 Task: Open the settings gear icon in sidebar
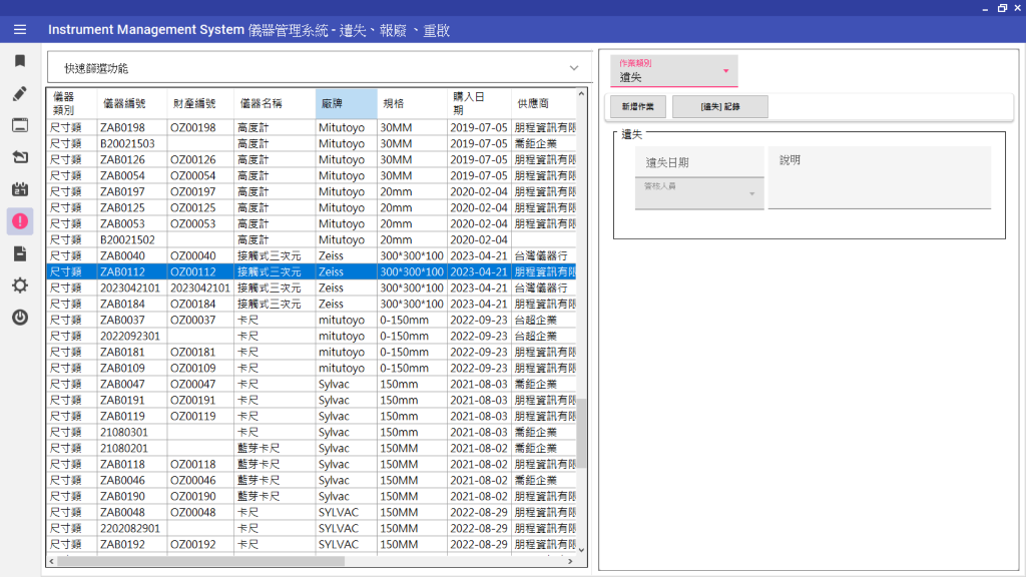pyautogui.click(x=19, y=287)
